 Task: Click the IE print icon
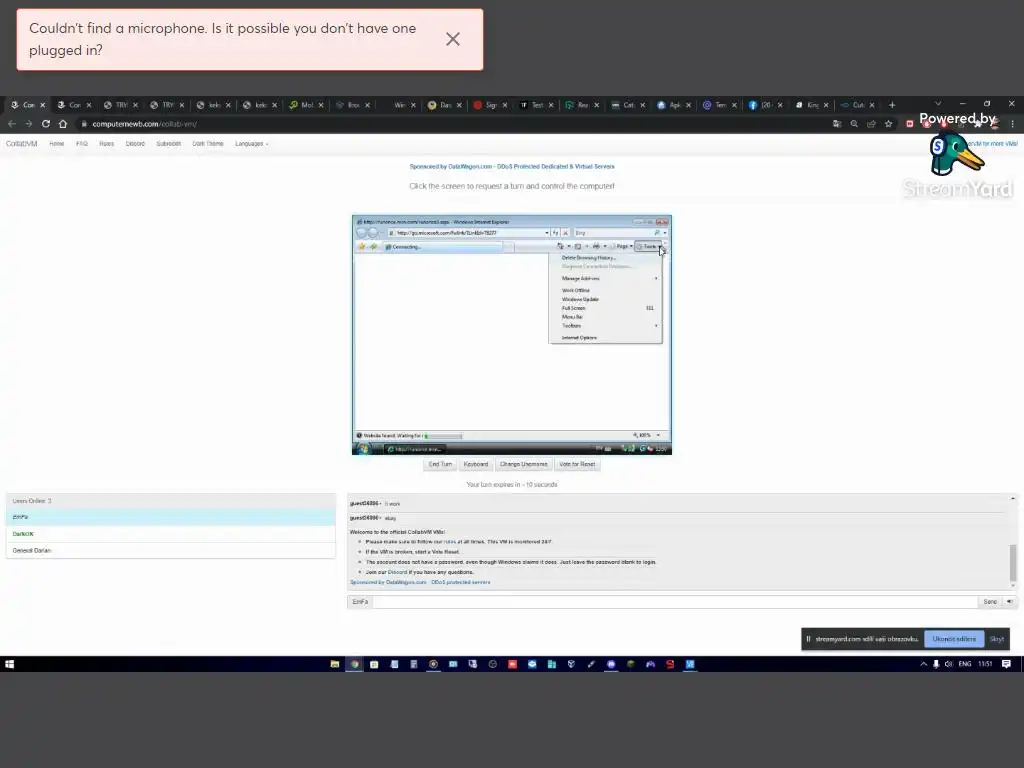596,246
